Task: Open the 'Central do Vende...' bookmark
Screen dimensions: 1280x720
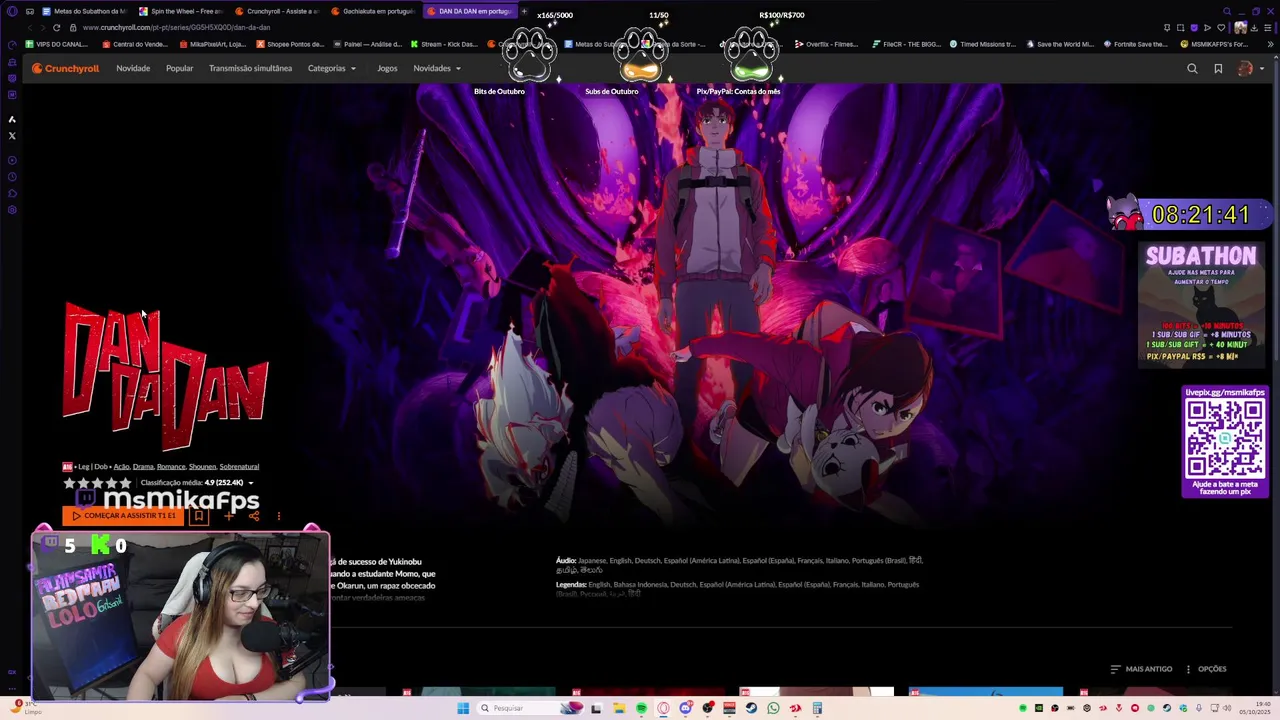Action: tap(135, 44)
